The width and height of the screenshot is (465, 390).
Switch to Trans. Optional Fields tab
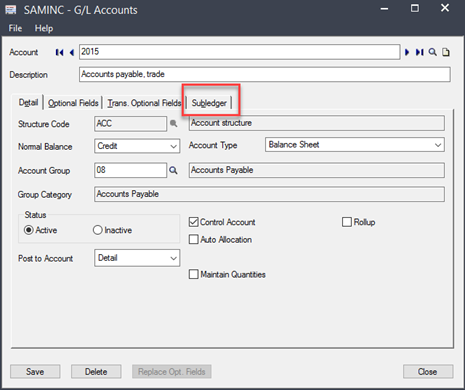pyautogui.click(x=144, y=103)
